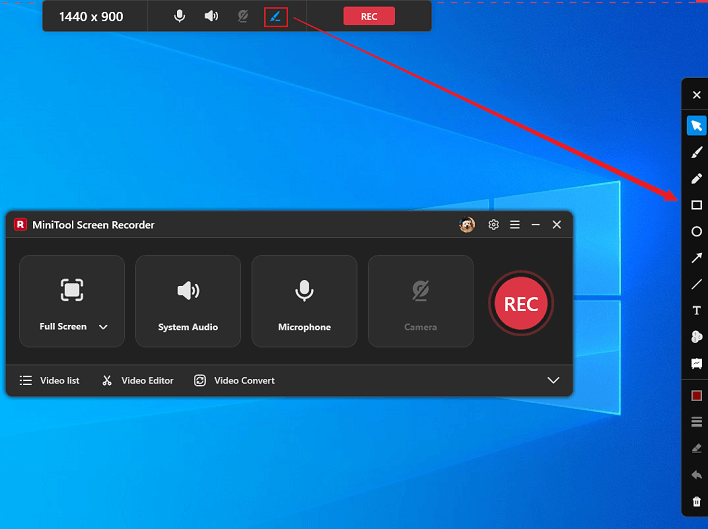Open the Video Editor

click(137, 381)
